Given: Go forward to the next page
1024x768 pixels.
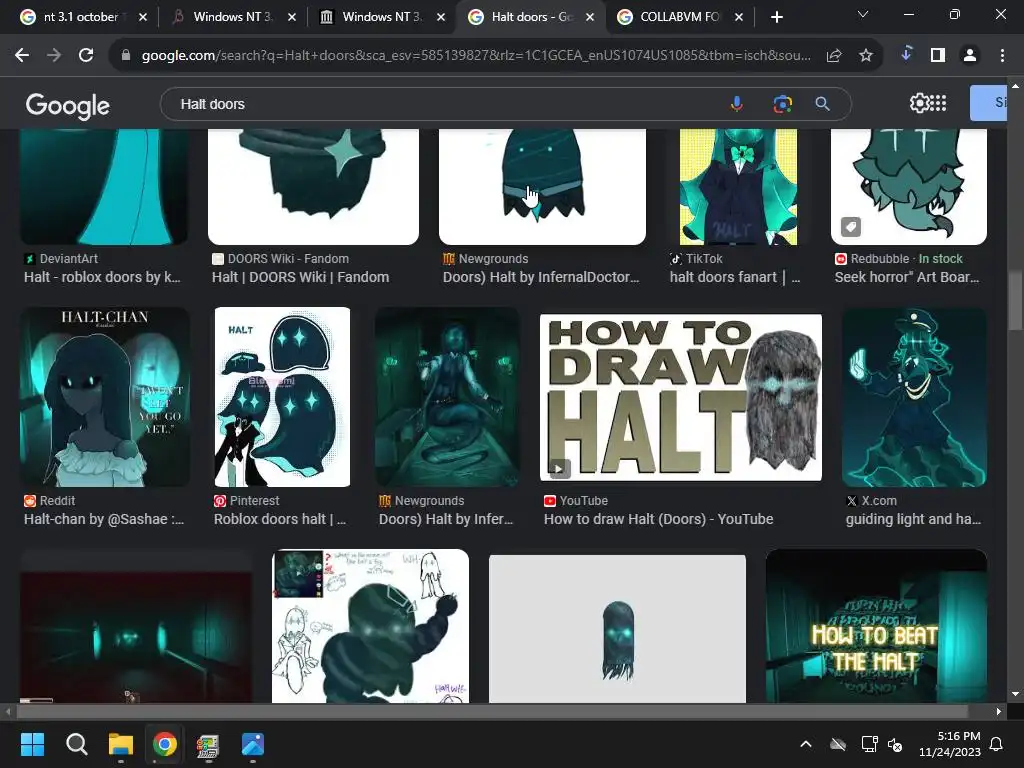Looking at the screenshot, I should (54, 56).
